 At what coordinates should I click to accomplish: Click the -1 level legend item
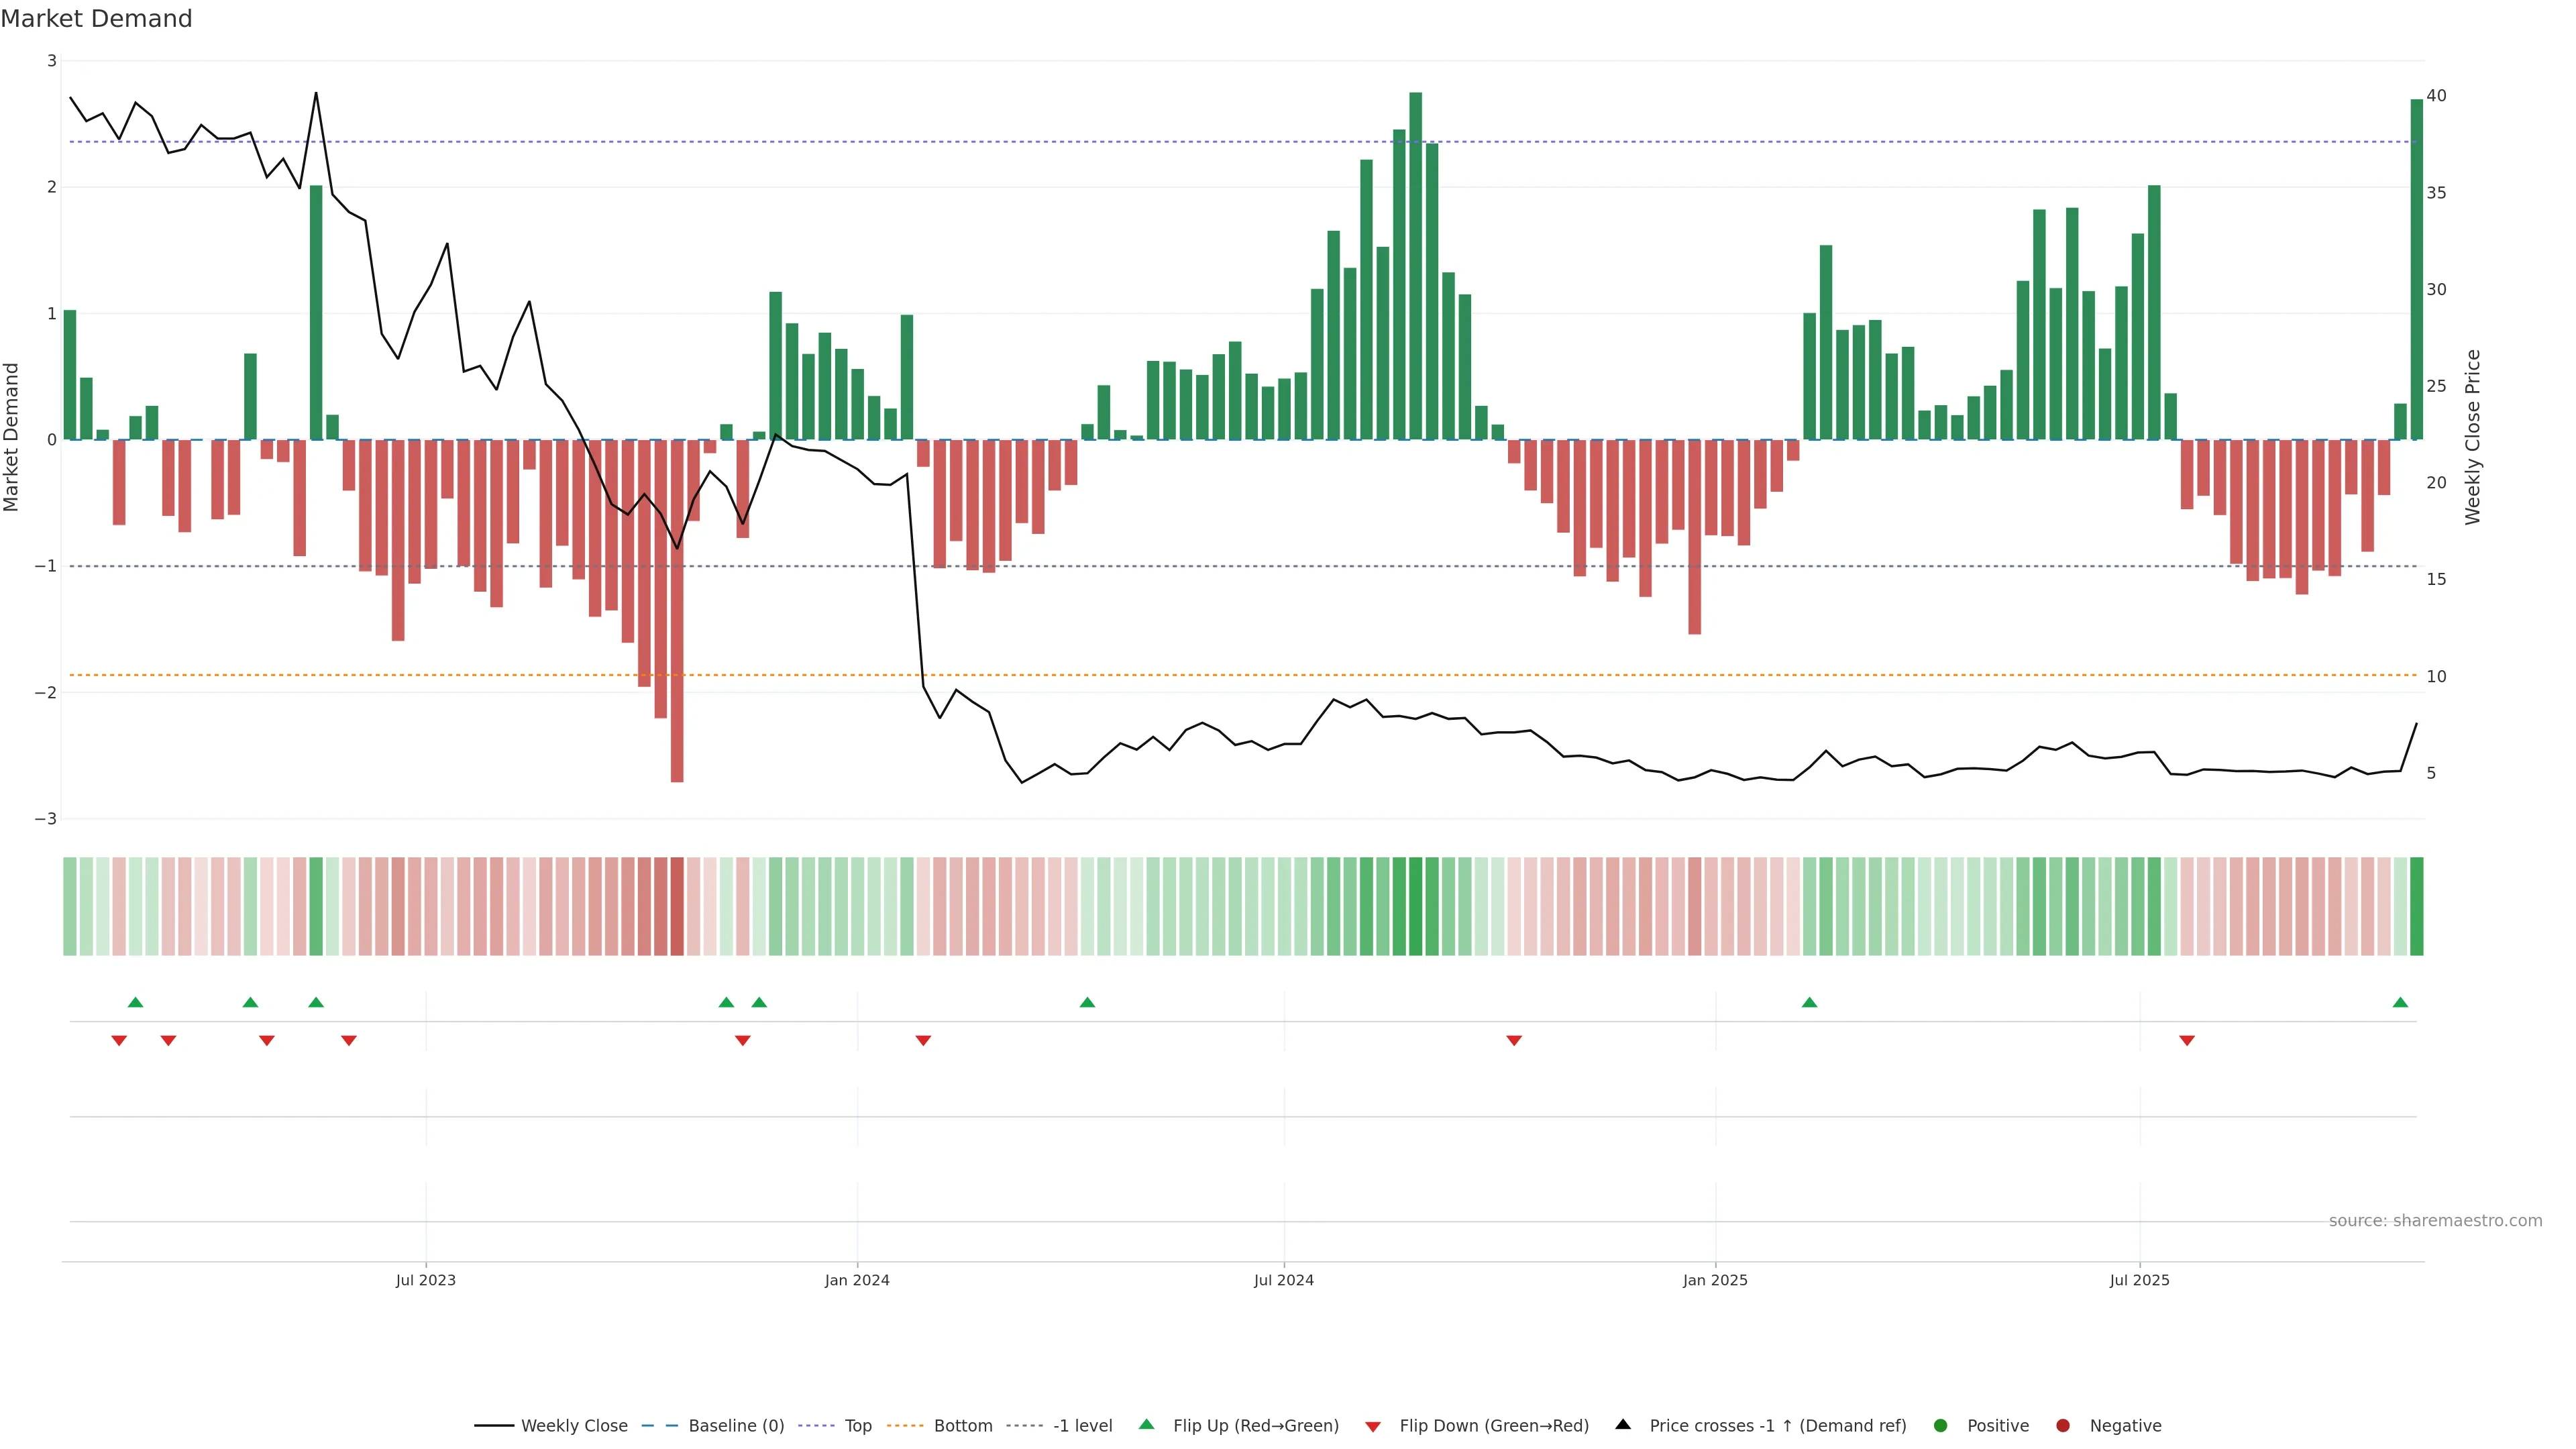tap(1082, 1425)
